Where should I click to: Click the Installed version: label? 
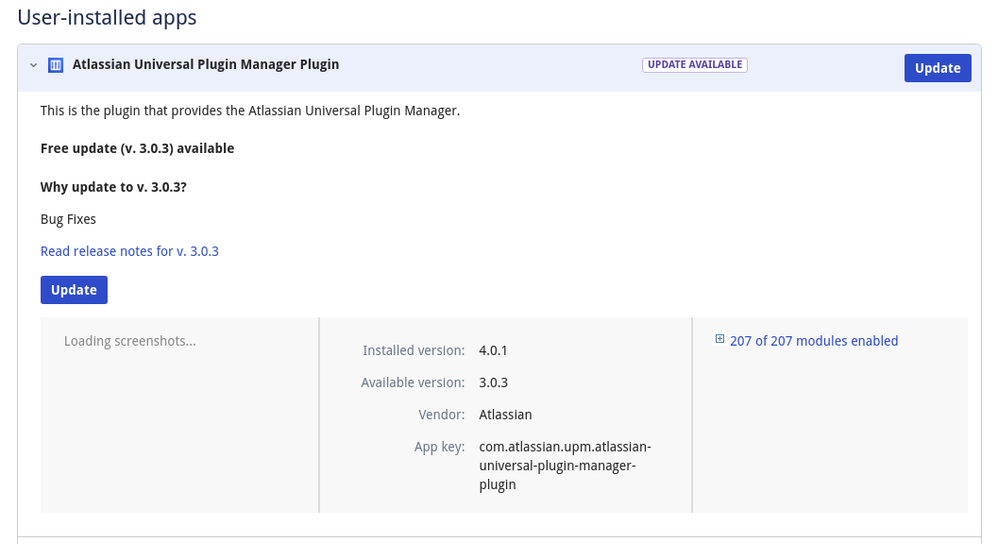click(414, 351)
